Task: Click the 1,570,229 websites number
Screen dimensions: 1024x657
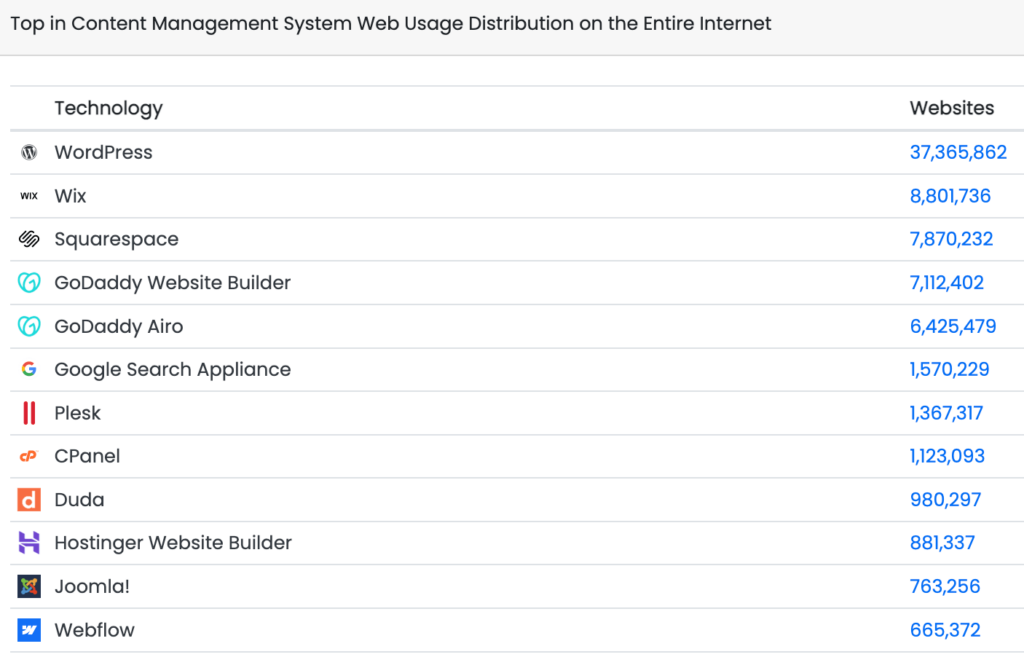Action: click(x=950, y=369)
